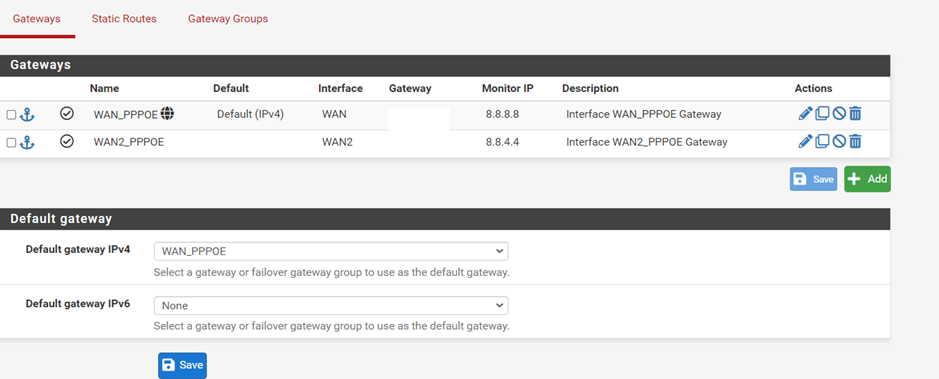Click the Default gateway IPv4 label
The width and height of the screenshot is (939, 379).
click(x=78, y=249)
